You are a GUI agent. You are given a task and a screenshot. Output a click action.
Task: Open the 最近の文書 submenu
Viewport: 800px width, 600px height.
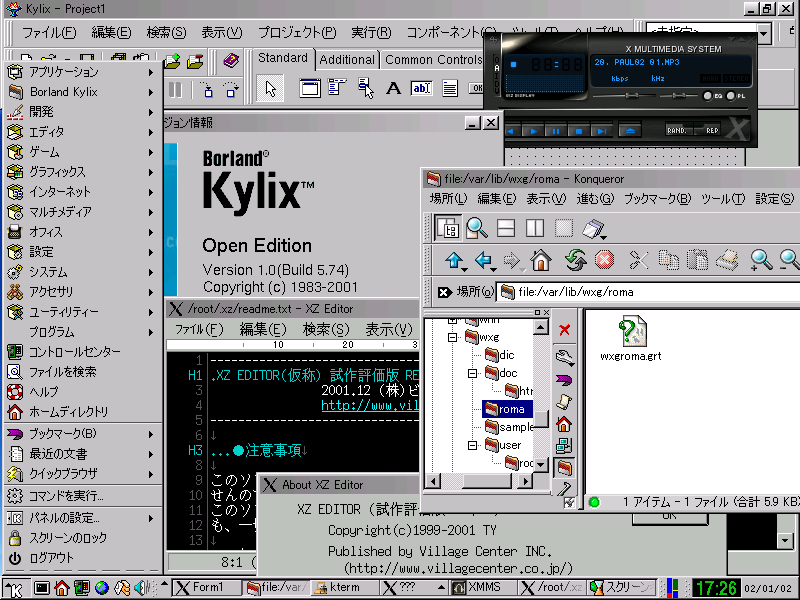(82, 454)
